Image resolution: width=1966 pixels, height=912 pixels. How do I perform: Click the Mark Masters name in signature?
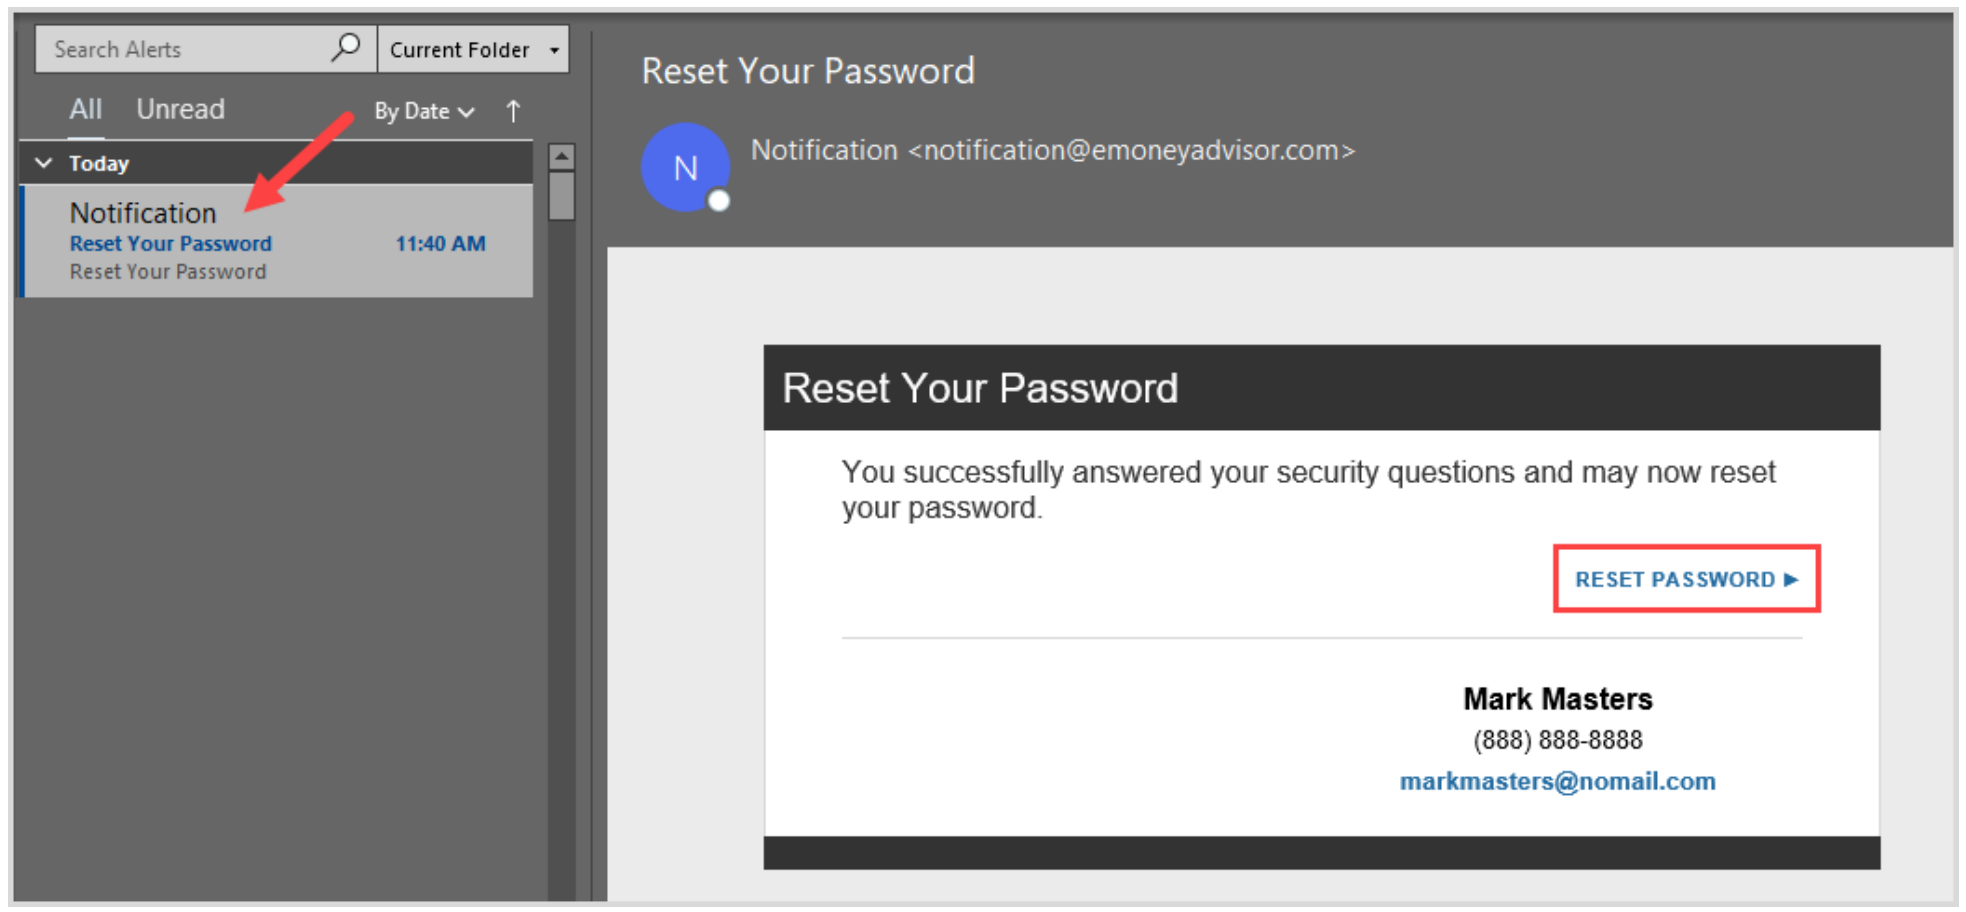click(x=1557, y=698)
